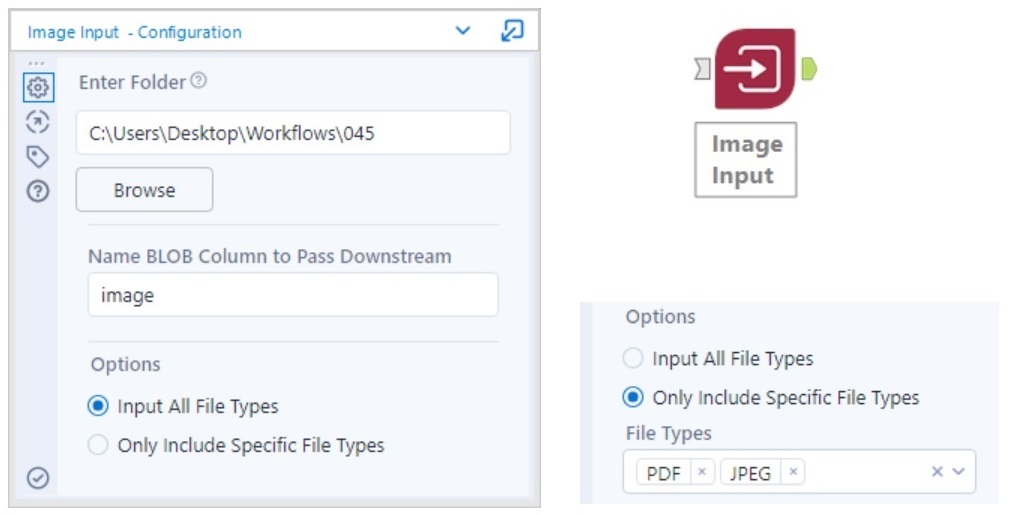Select the red Image Input tool icon
Screen dimensions: 1012x515
[x=755, y=68]
